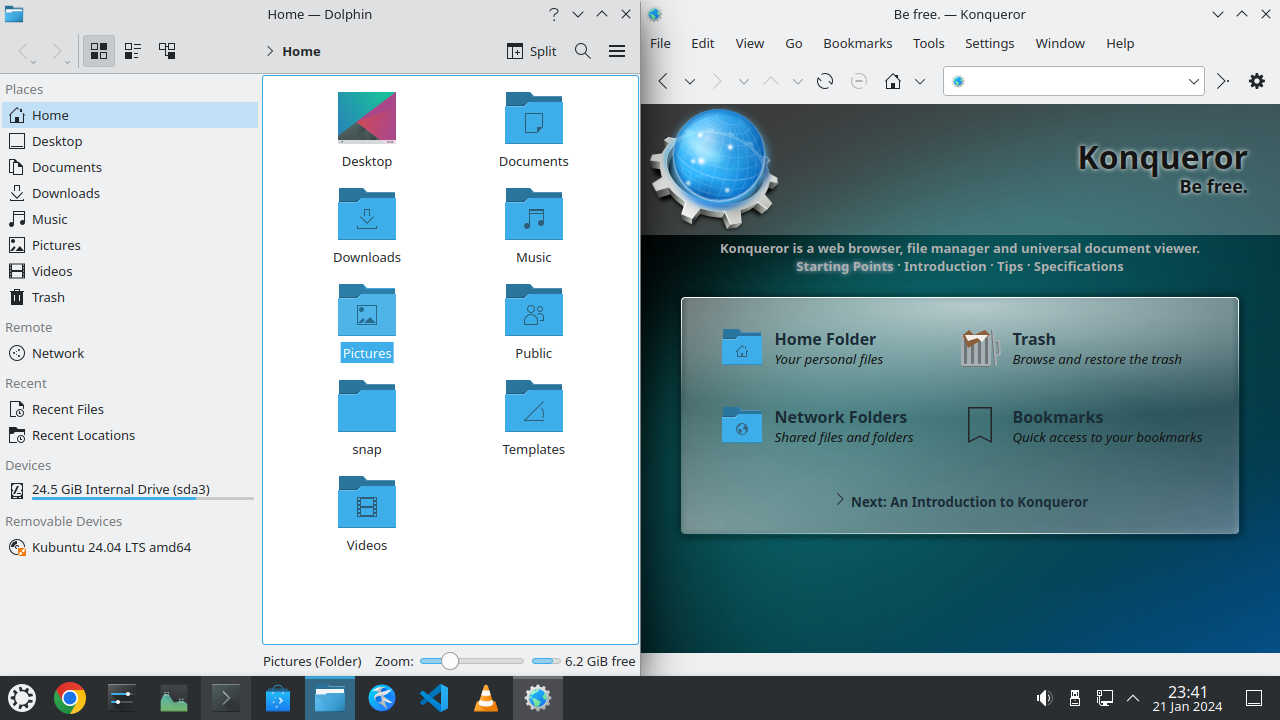
Task: Go back in Dolphin navigation
Action: [x=24, y=51]
